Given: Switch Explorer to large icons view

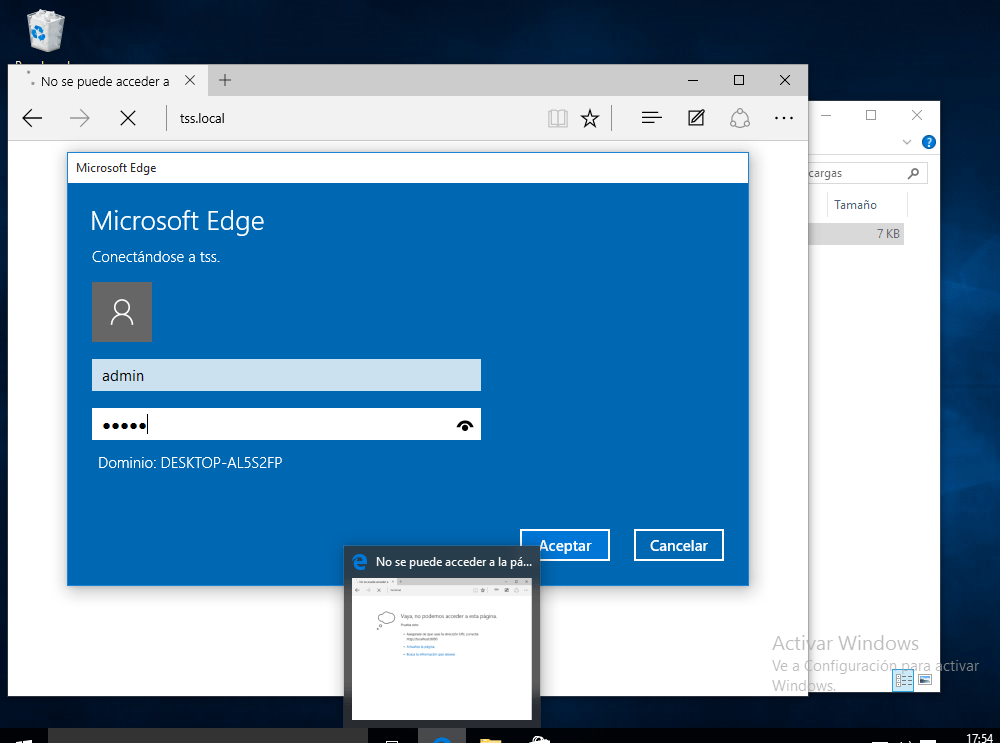Looking at the screenshot, I should pos(925,680).
